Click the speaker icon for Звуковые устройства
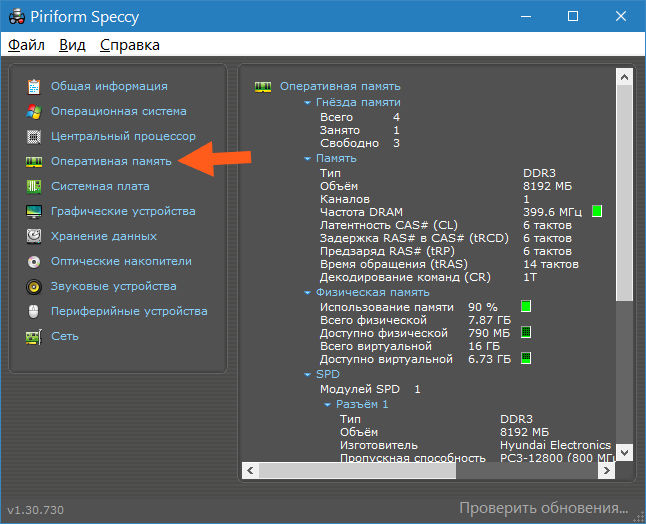The image size is (646, 524). (x=34, y=287)
